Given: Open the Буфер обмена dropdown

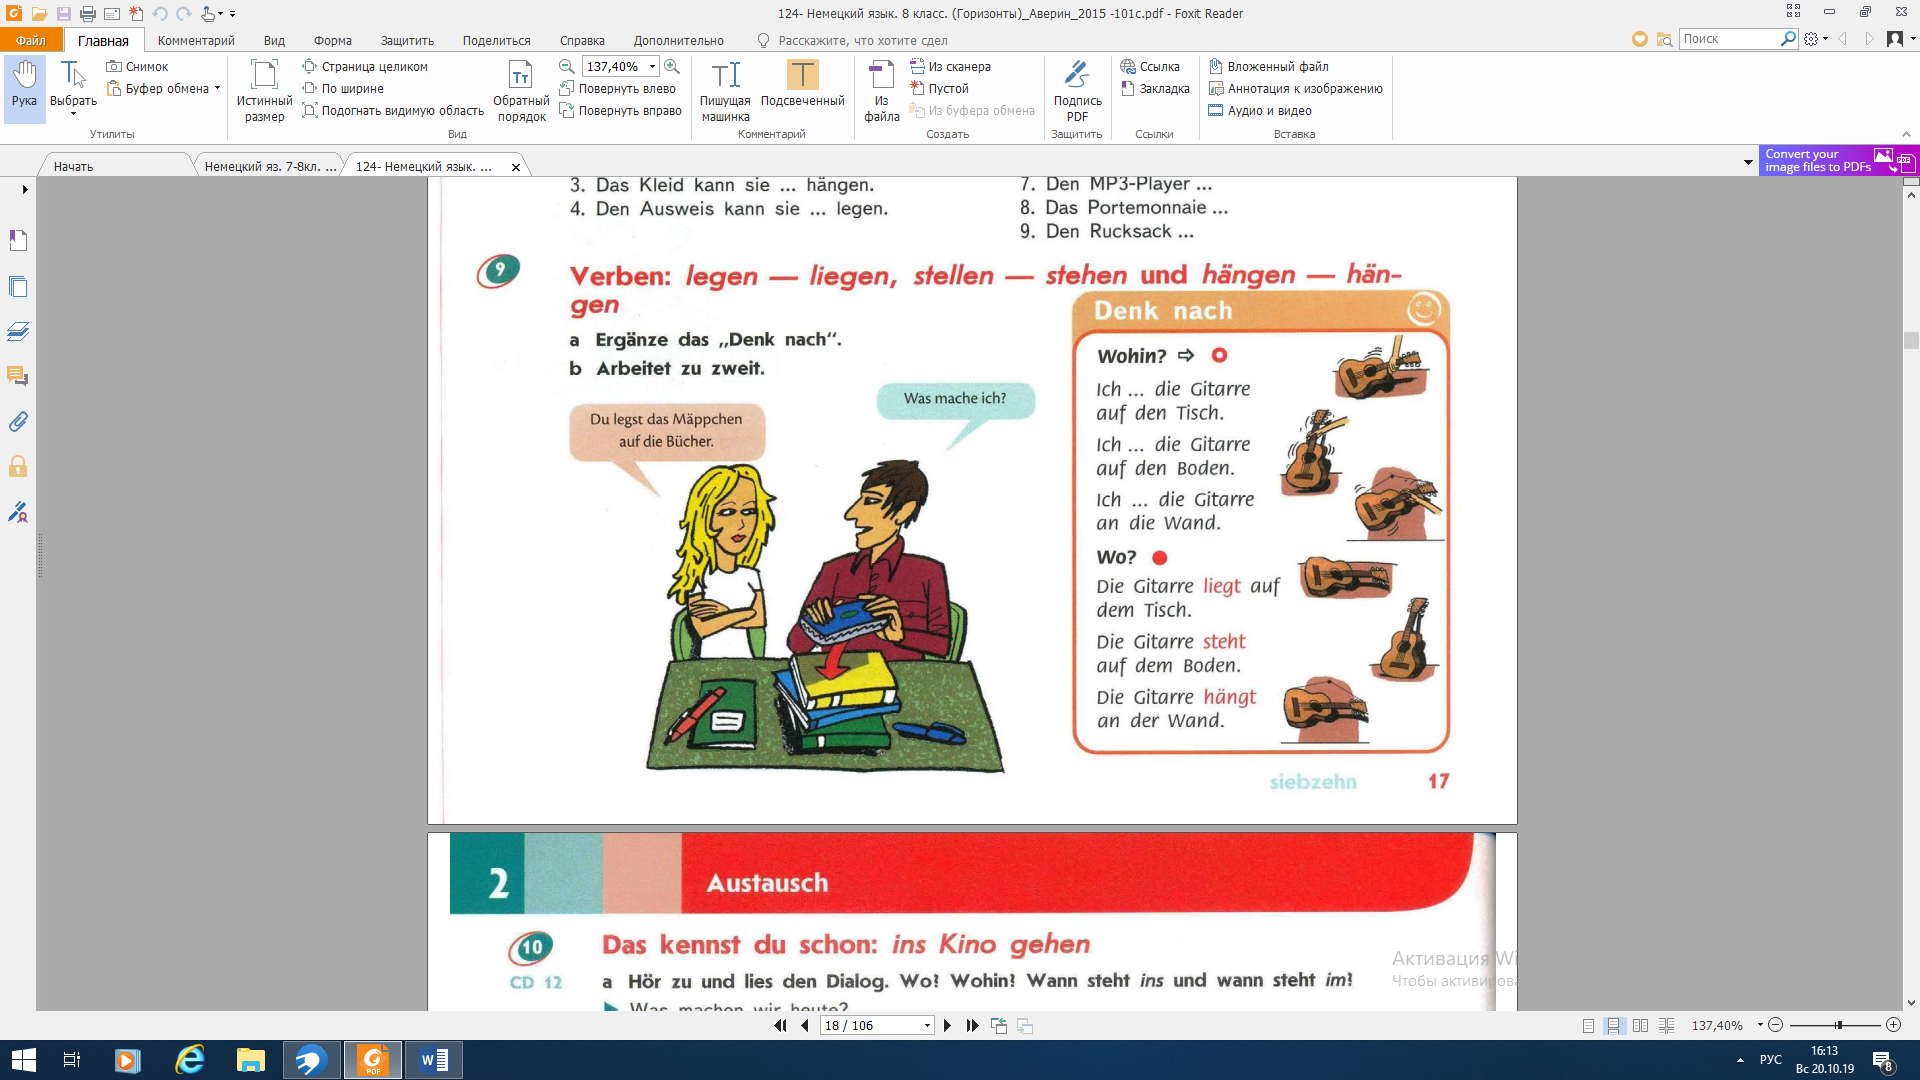Looking at the screenshot, I should pyautogui.click(x=164, y=89).
